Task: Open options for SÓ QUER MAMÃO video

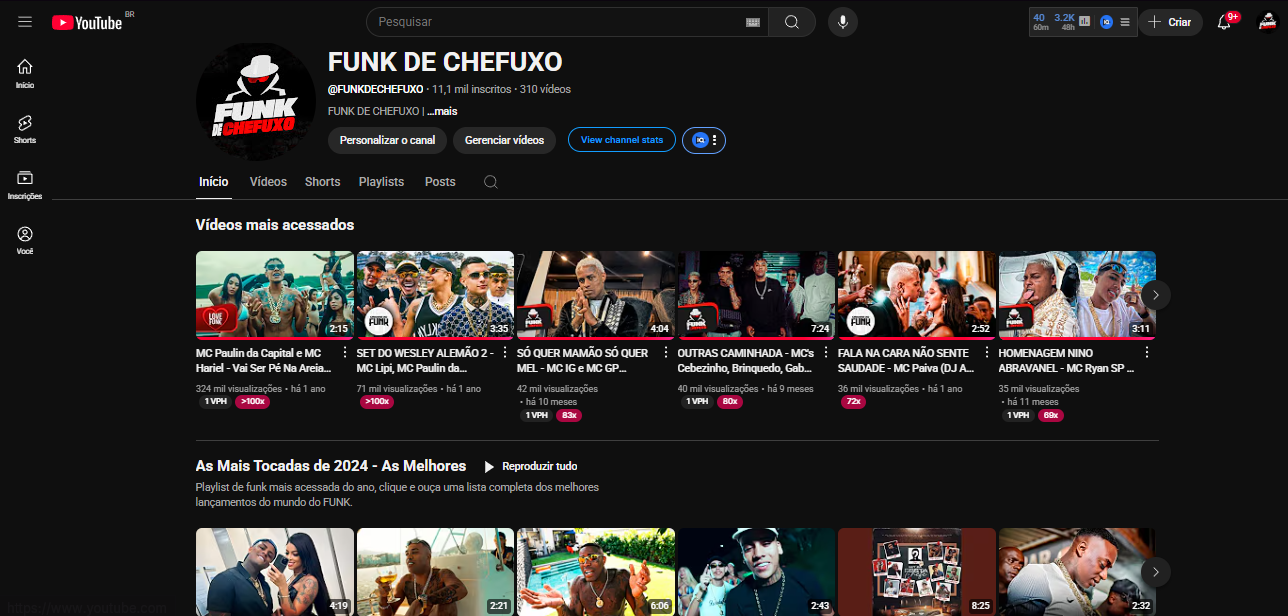Action: [666, 353]
